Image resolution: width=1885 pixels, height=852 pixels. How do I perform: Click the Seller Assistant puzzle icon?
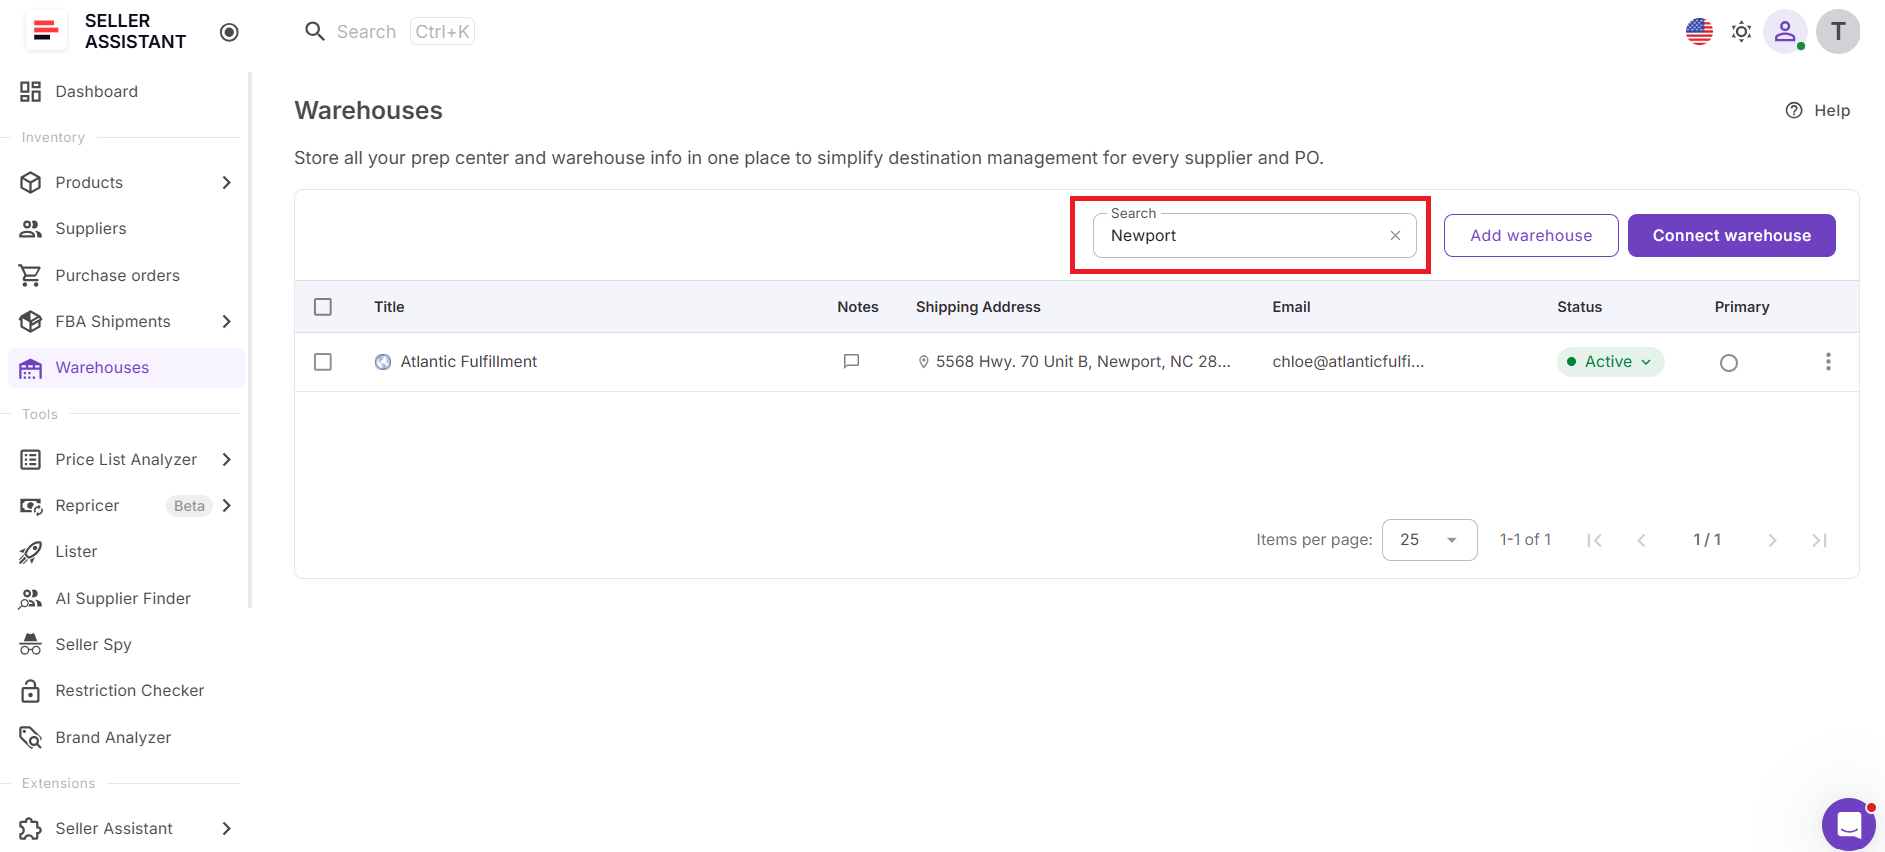pyautogui.click(x=31, y=828)
